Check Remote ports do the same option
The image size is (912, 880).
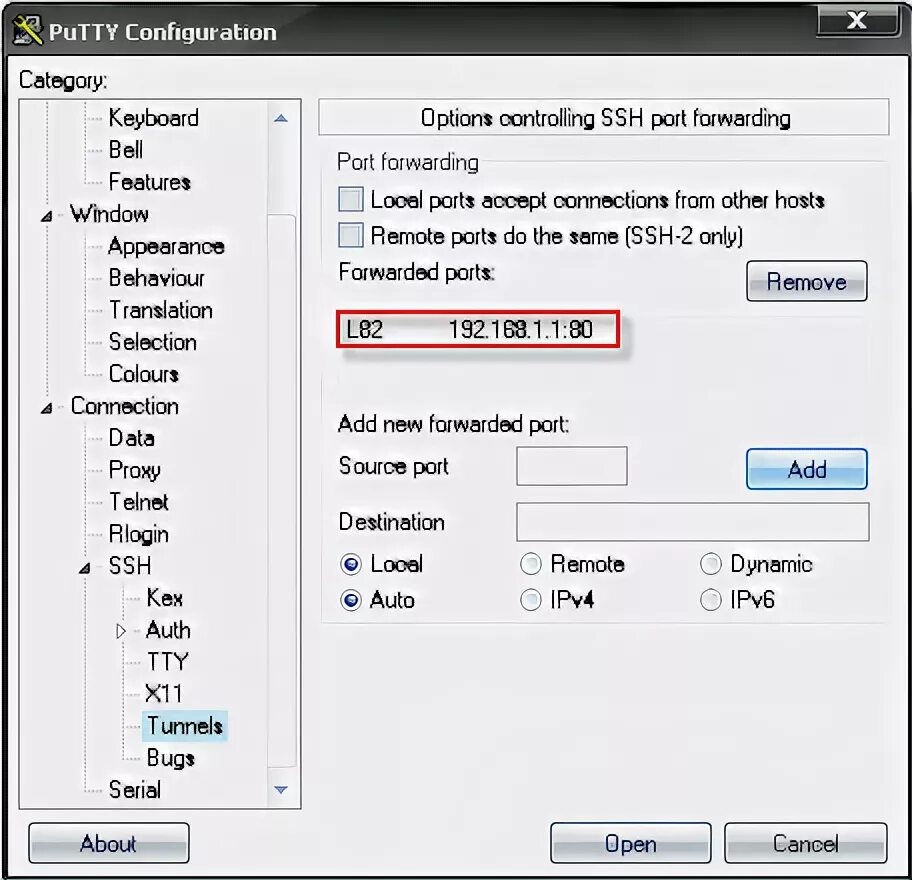(x=351, y=236)
